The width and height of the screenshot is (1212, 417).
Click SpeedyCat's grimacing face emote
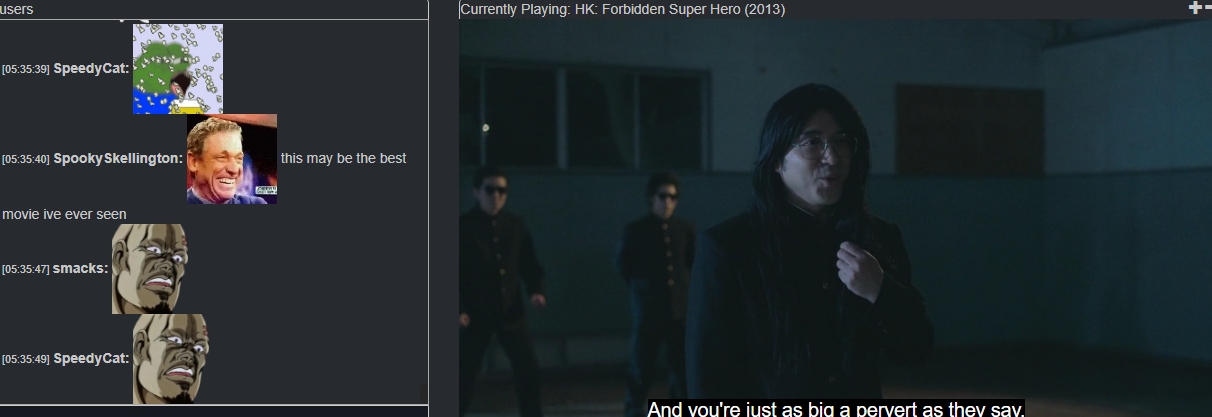point(171,359)
